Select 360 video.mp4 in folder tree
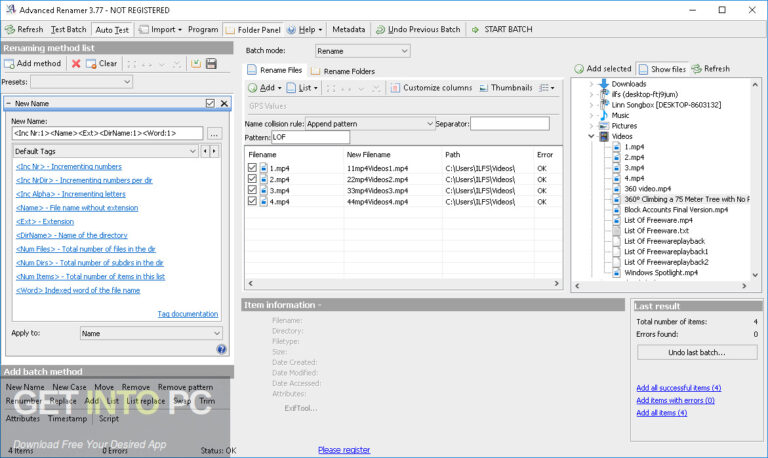Screen dimensions: 768x458 pos(648,189)
